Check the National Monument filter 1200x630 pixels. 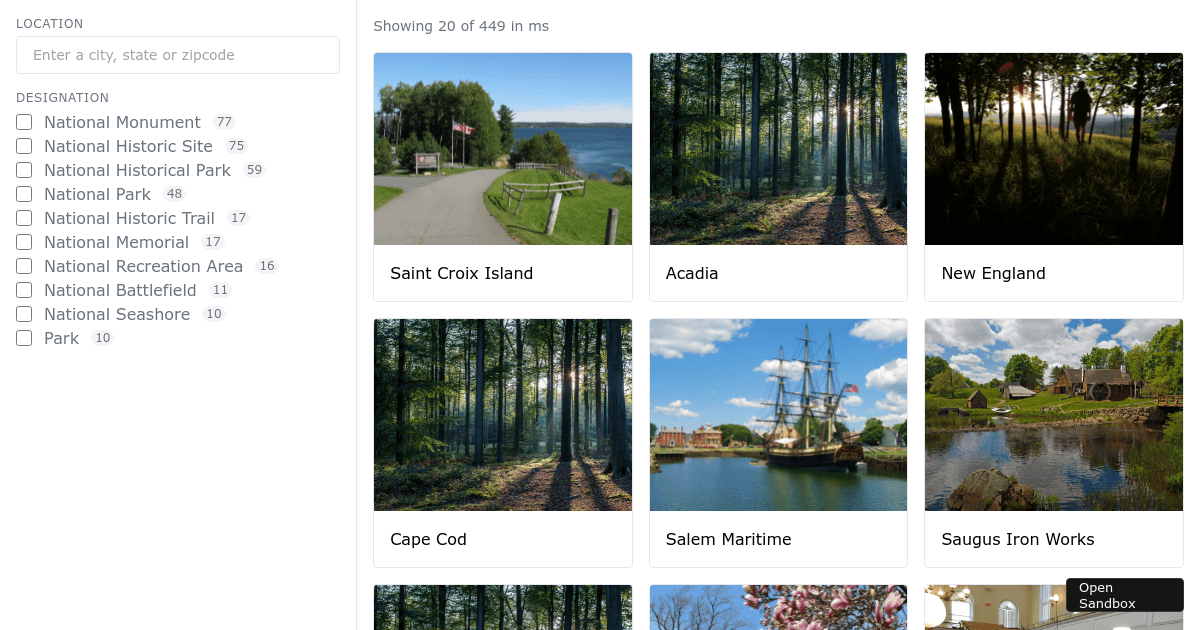tap(24, 122)
